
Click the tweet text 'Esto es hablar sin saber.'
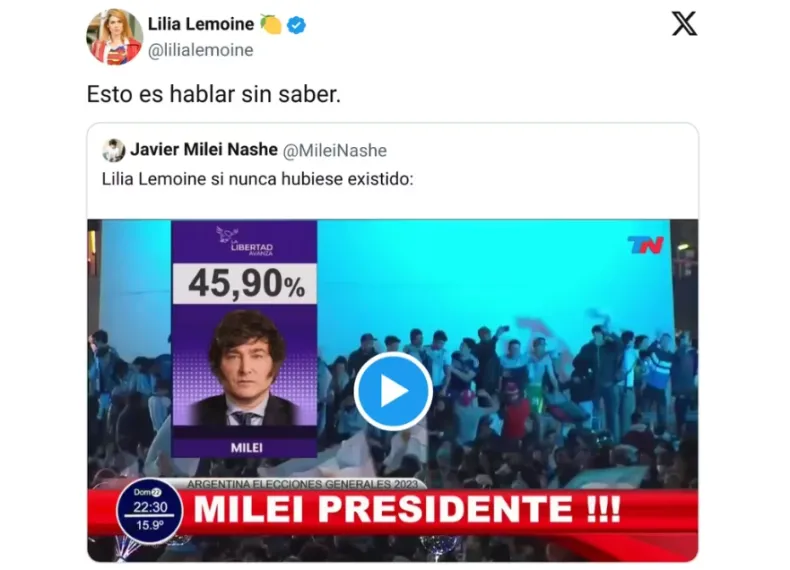214,94
